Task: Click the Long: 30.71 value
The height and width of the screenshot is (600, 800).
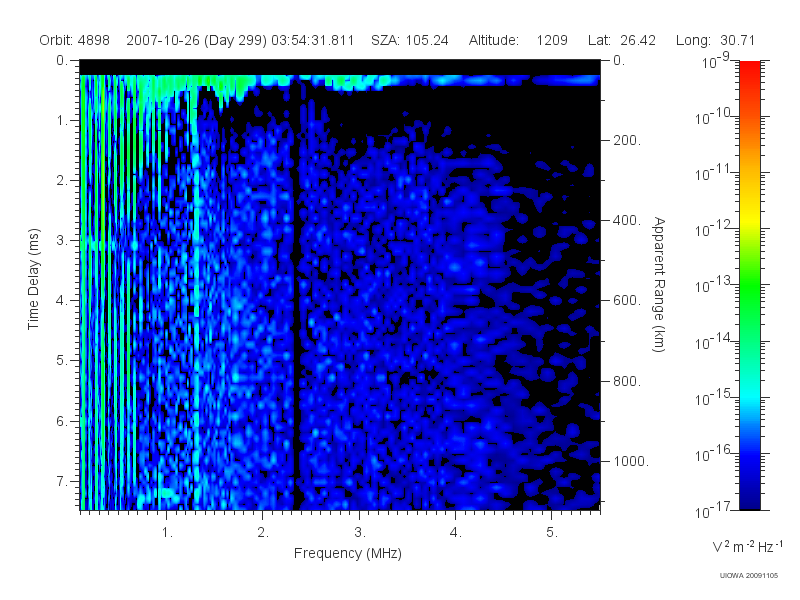Action: point(715,40)
